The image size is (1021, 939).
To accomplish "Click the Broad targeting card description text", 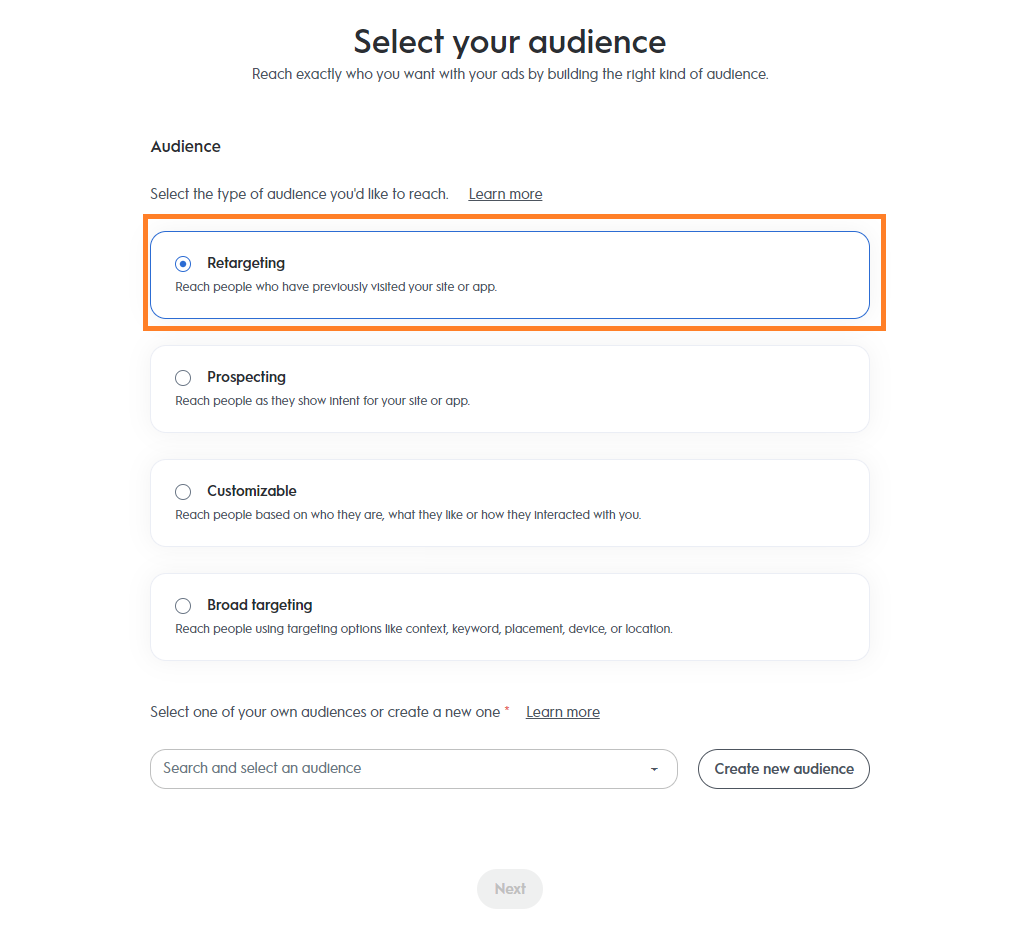I will coord(424,629).
